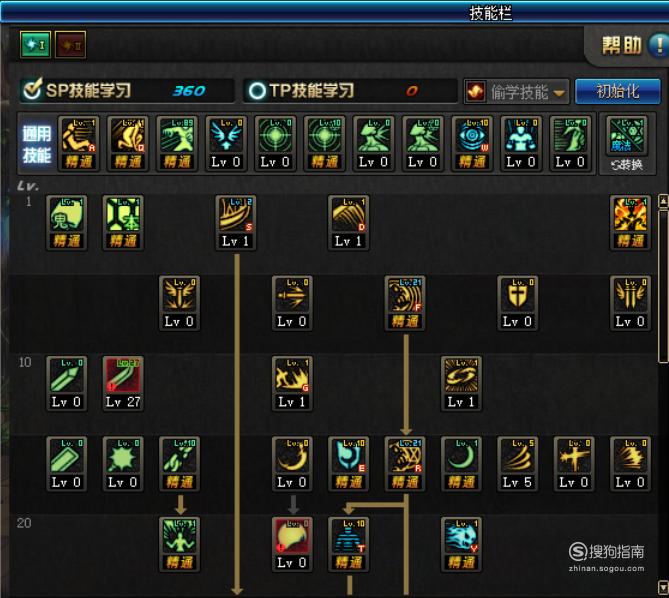Click the scrollbar down arrow
This screenshot has height=598, width=669.
point(663,587)
